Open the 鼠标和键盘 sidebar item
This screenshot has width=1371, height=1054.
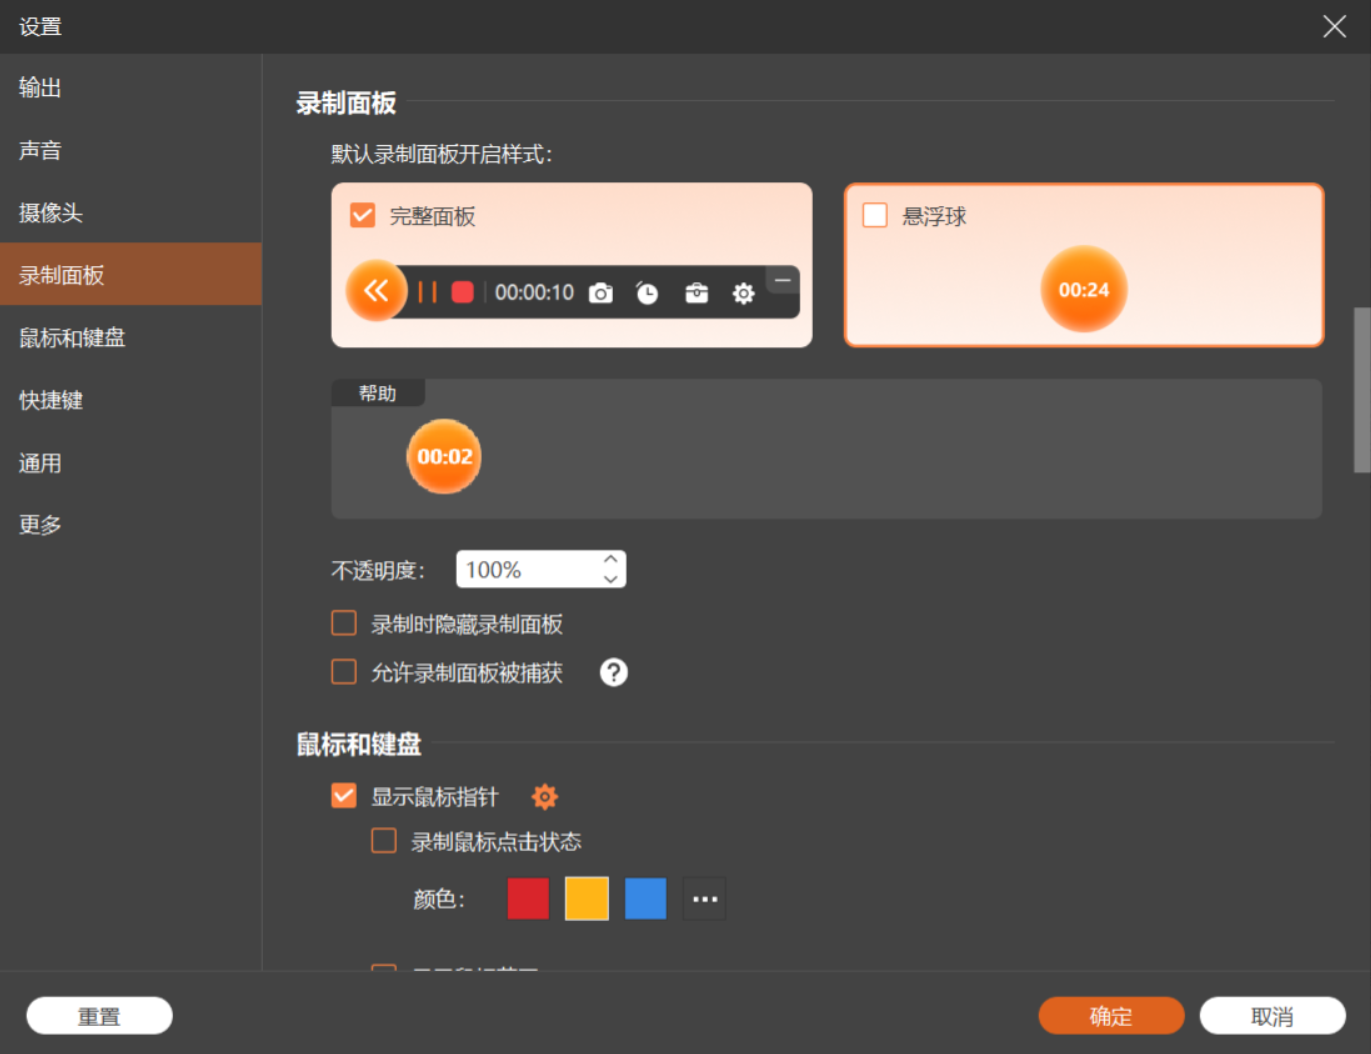coord(131,337)
